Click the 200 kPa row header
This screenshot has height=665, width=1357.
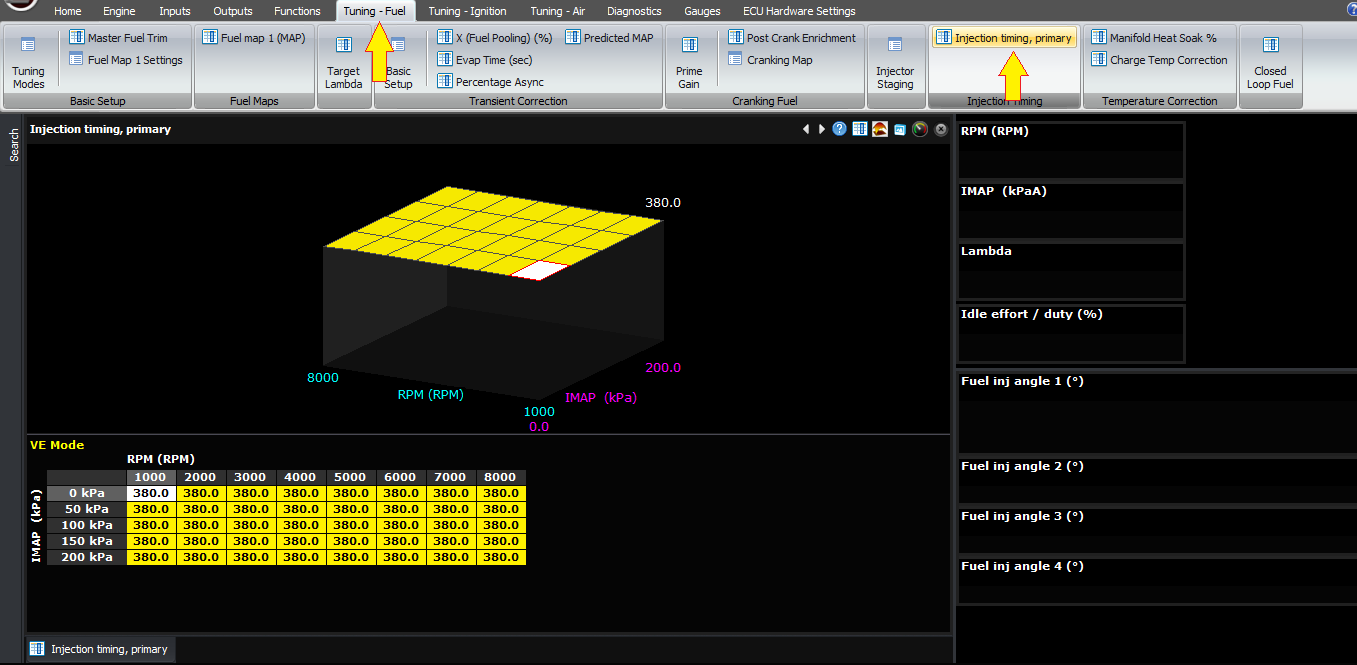click(x=87, y=557)
